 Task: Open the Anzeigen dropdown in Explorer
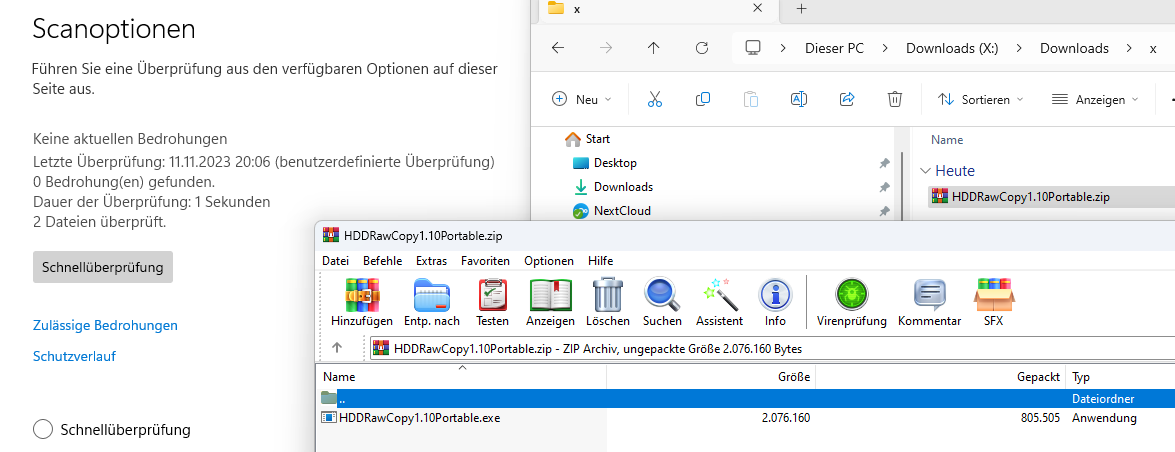1095,99
